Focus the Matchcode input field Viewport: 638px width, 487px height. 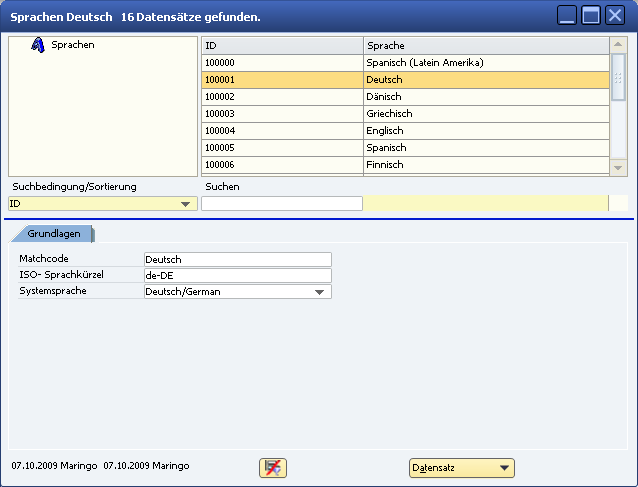click(237, 260)
